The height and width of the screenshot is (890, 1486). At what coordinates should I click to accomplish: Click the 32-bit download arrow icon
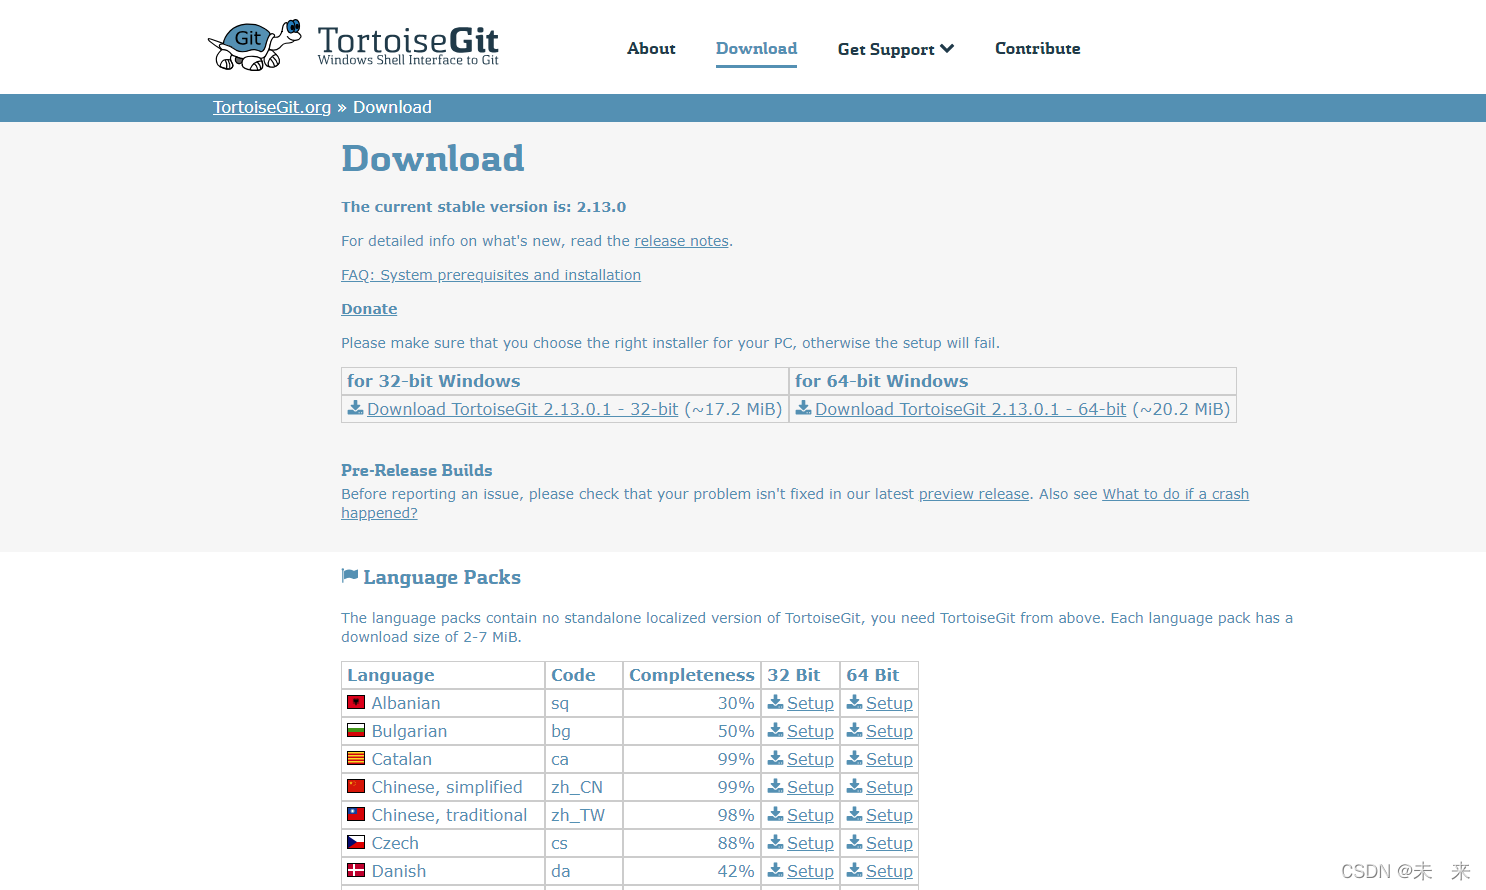355,408
